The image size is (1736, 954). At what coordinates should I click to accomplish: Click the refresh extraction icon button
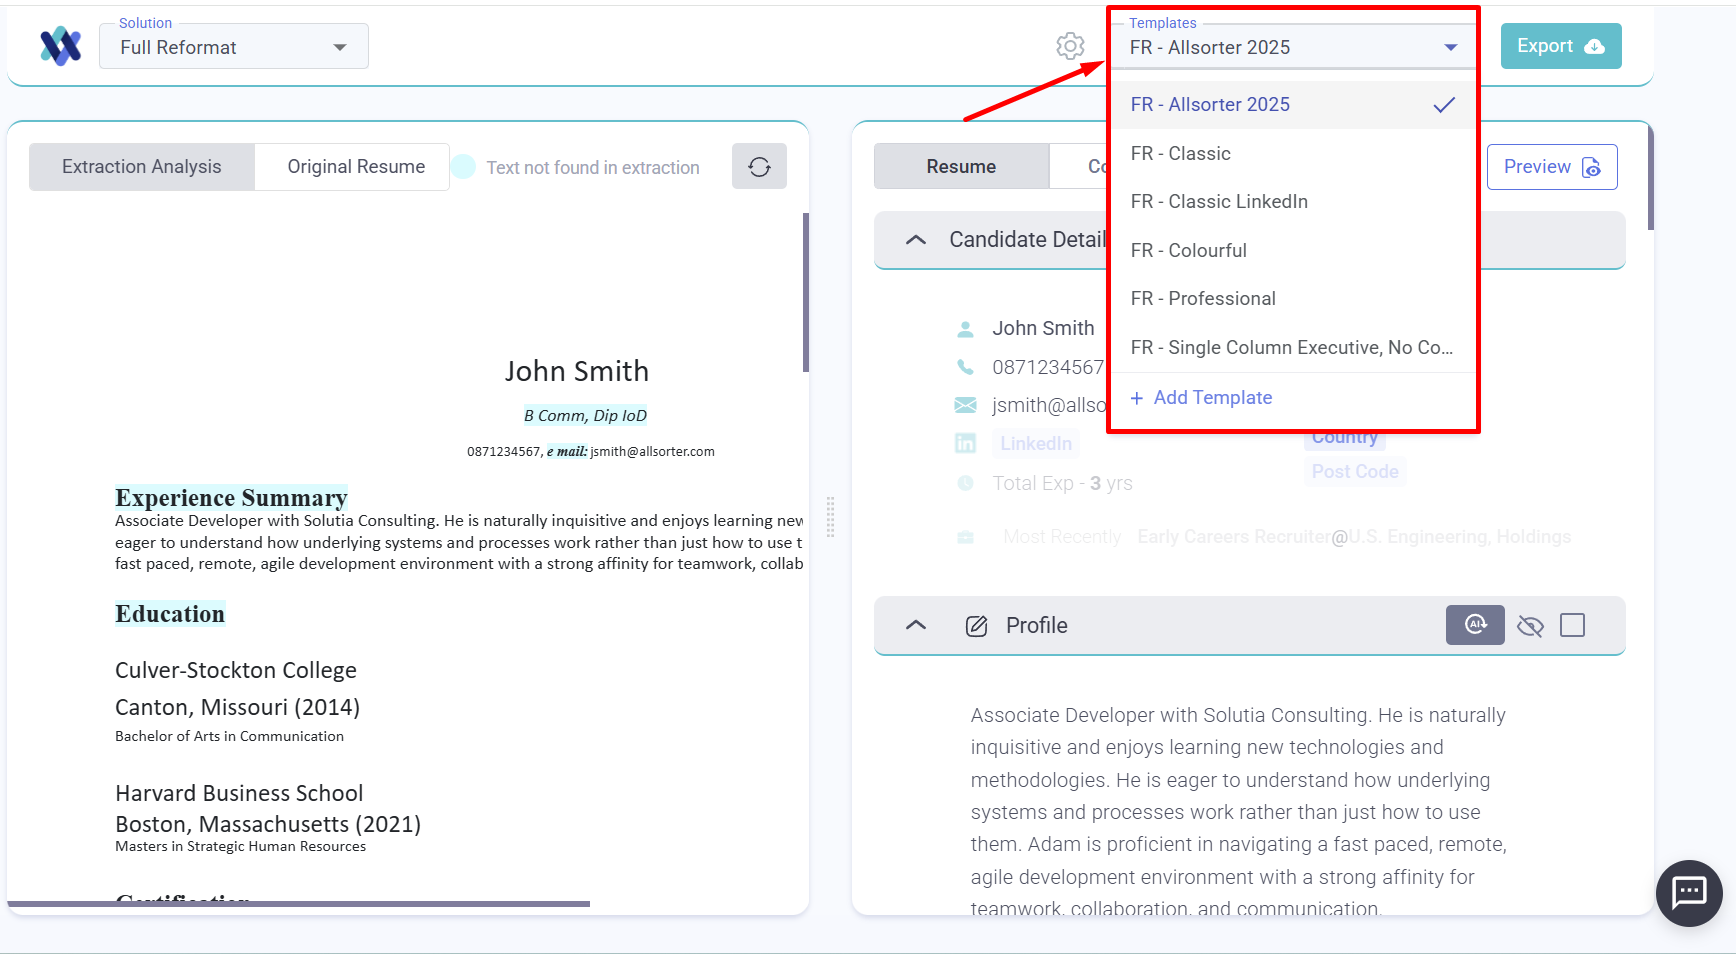(x=759, y=167)
